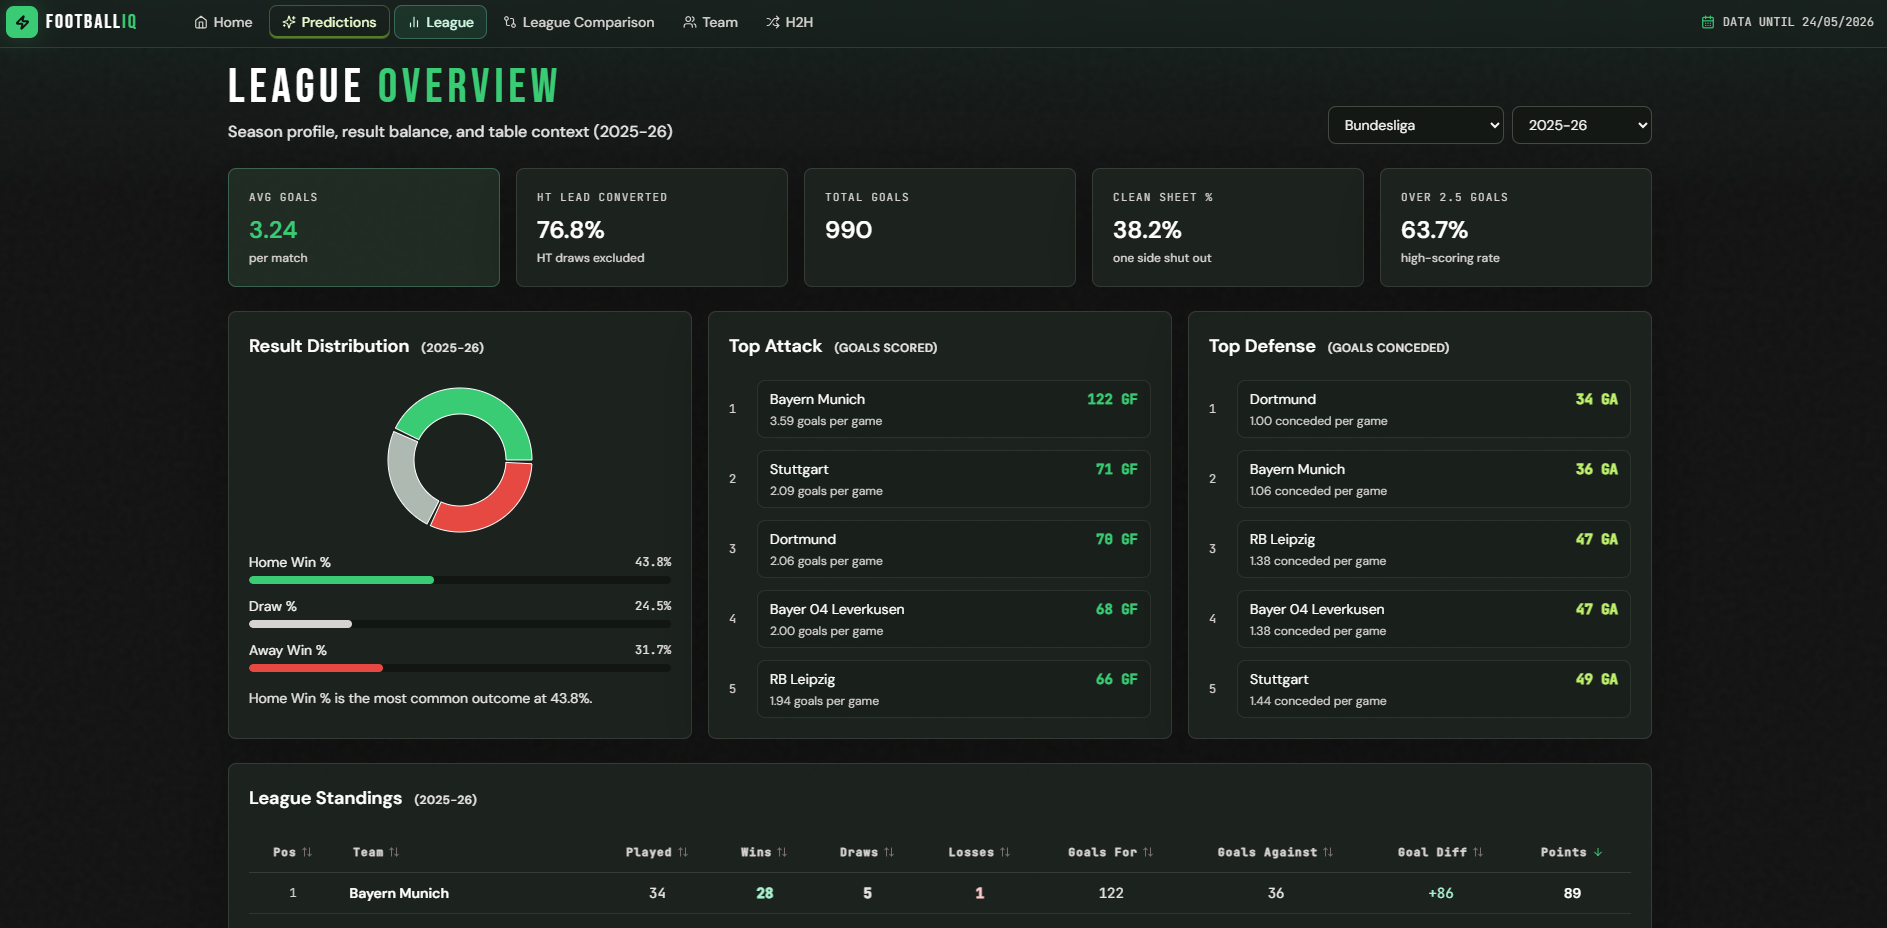
Task: Select Dortmund 34 GA defense row
Action: 1433,409
